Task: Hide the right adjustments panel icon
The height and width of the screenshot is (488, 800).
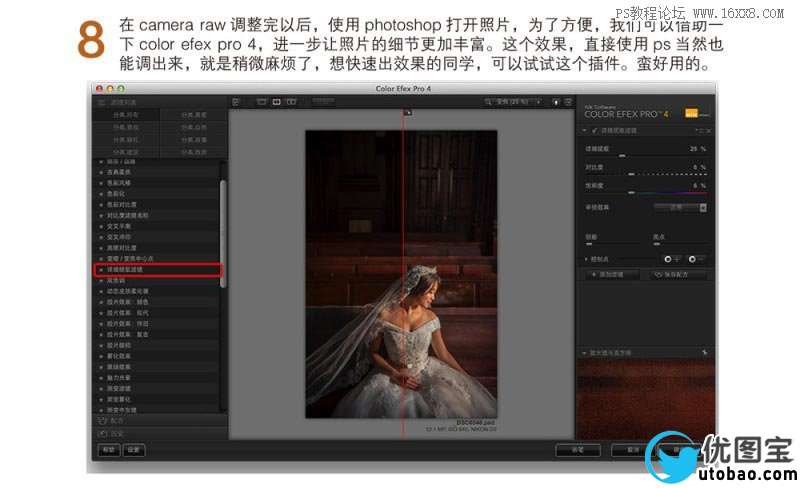Action: coord(568,102)
